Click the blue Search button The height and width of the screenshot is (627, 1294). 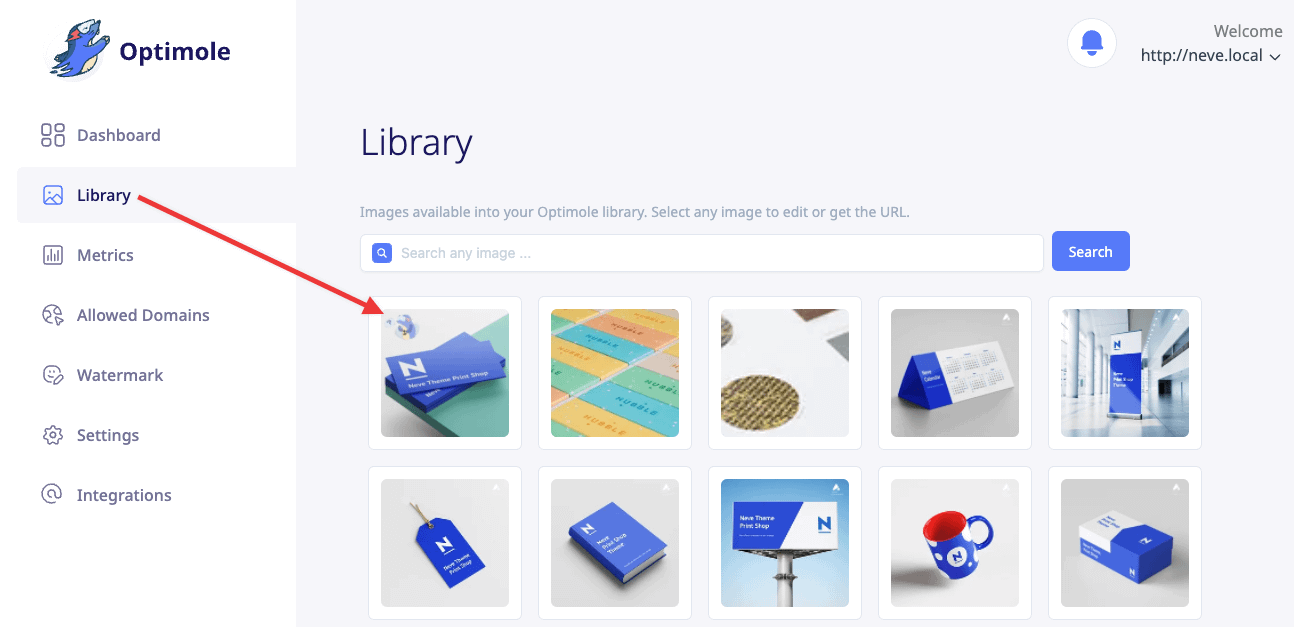1090,252
